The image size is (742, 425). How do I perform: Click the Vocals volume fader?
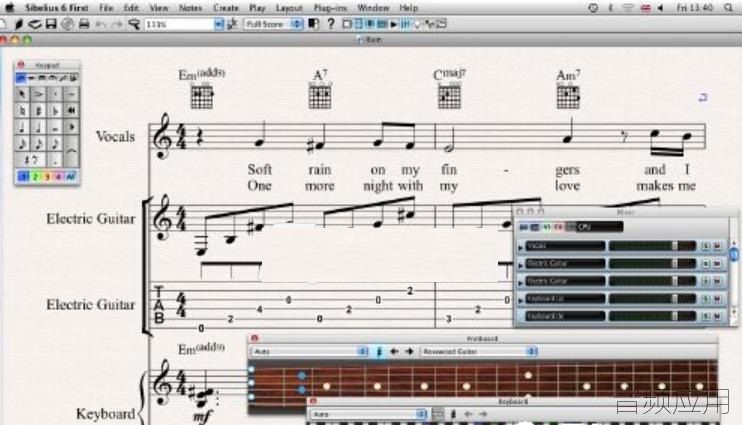tap(675, 246)
